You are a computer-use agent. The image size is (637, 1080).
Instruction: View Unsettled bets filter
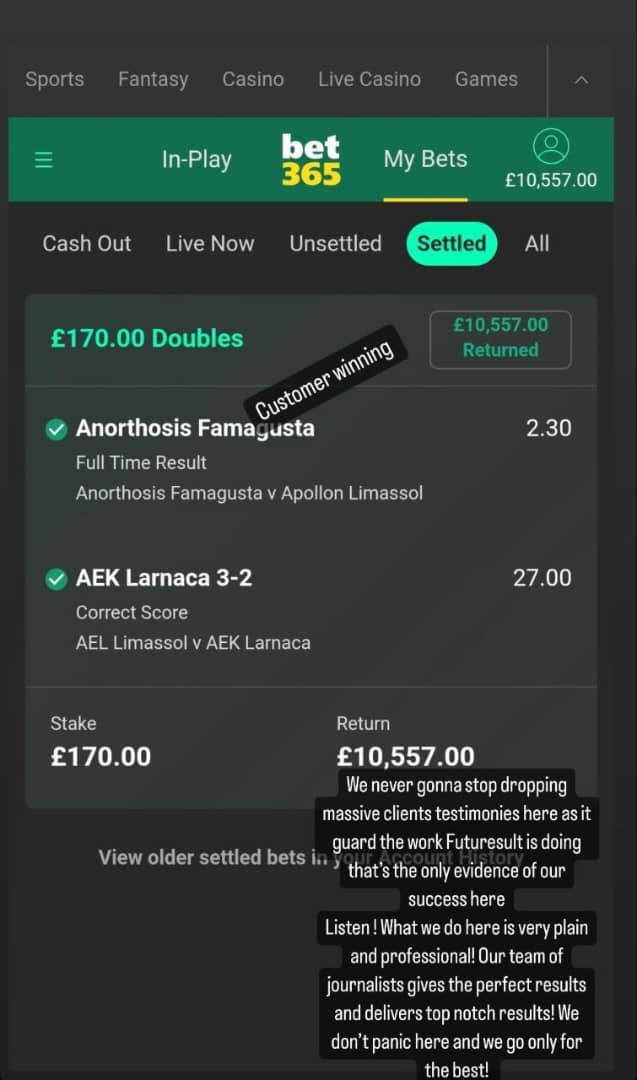(335, 244)
